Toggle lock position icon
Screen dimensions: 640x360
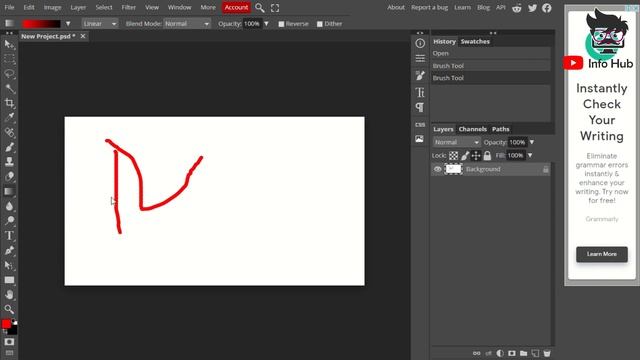(476, 156)
